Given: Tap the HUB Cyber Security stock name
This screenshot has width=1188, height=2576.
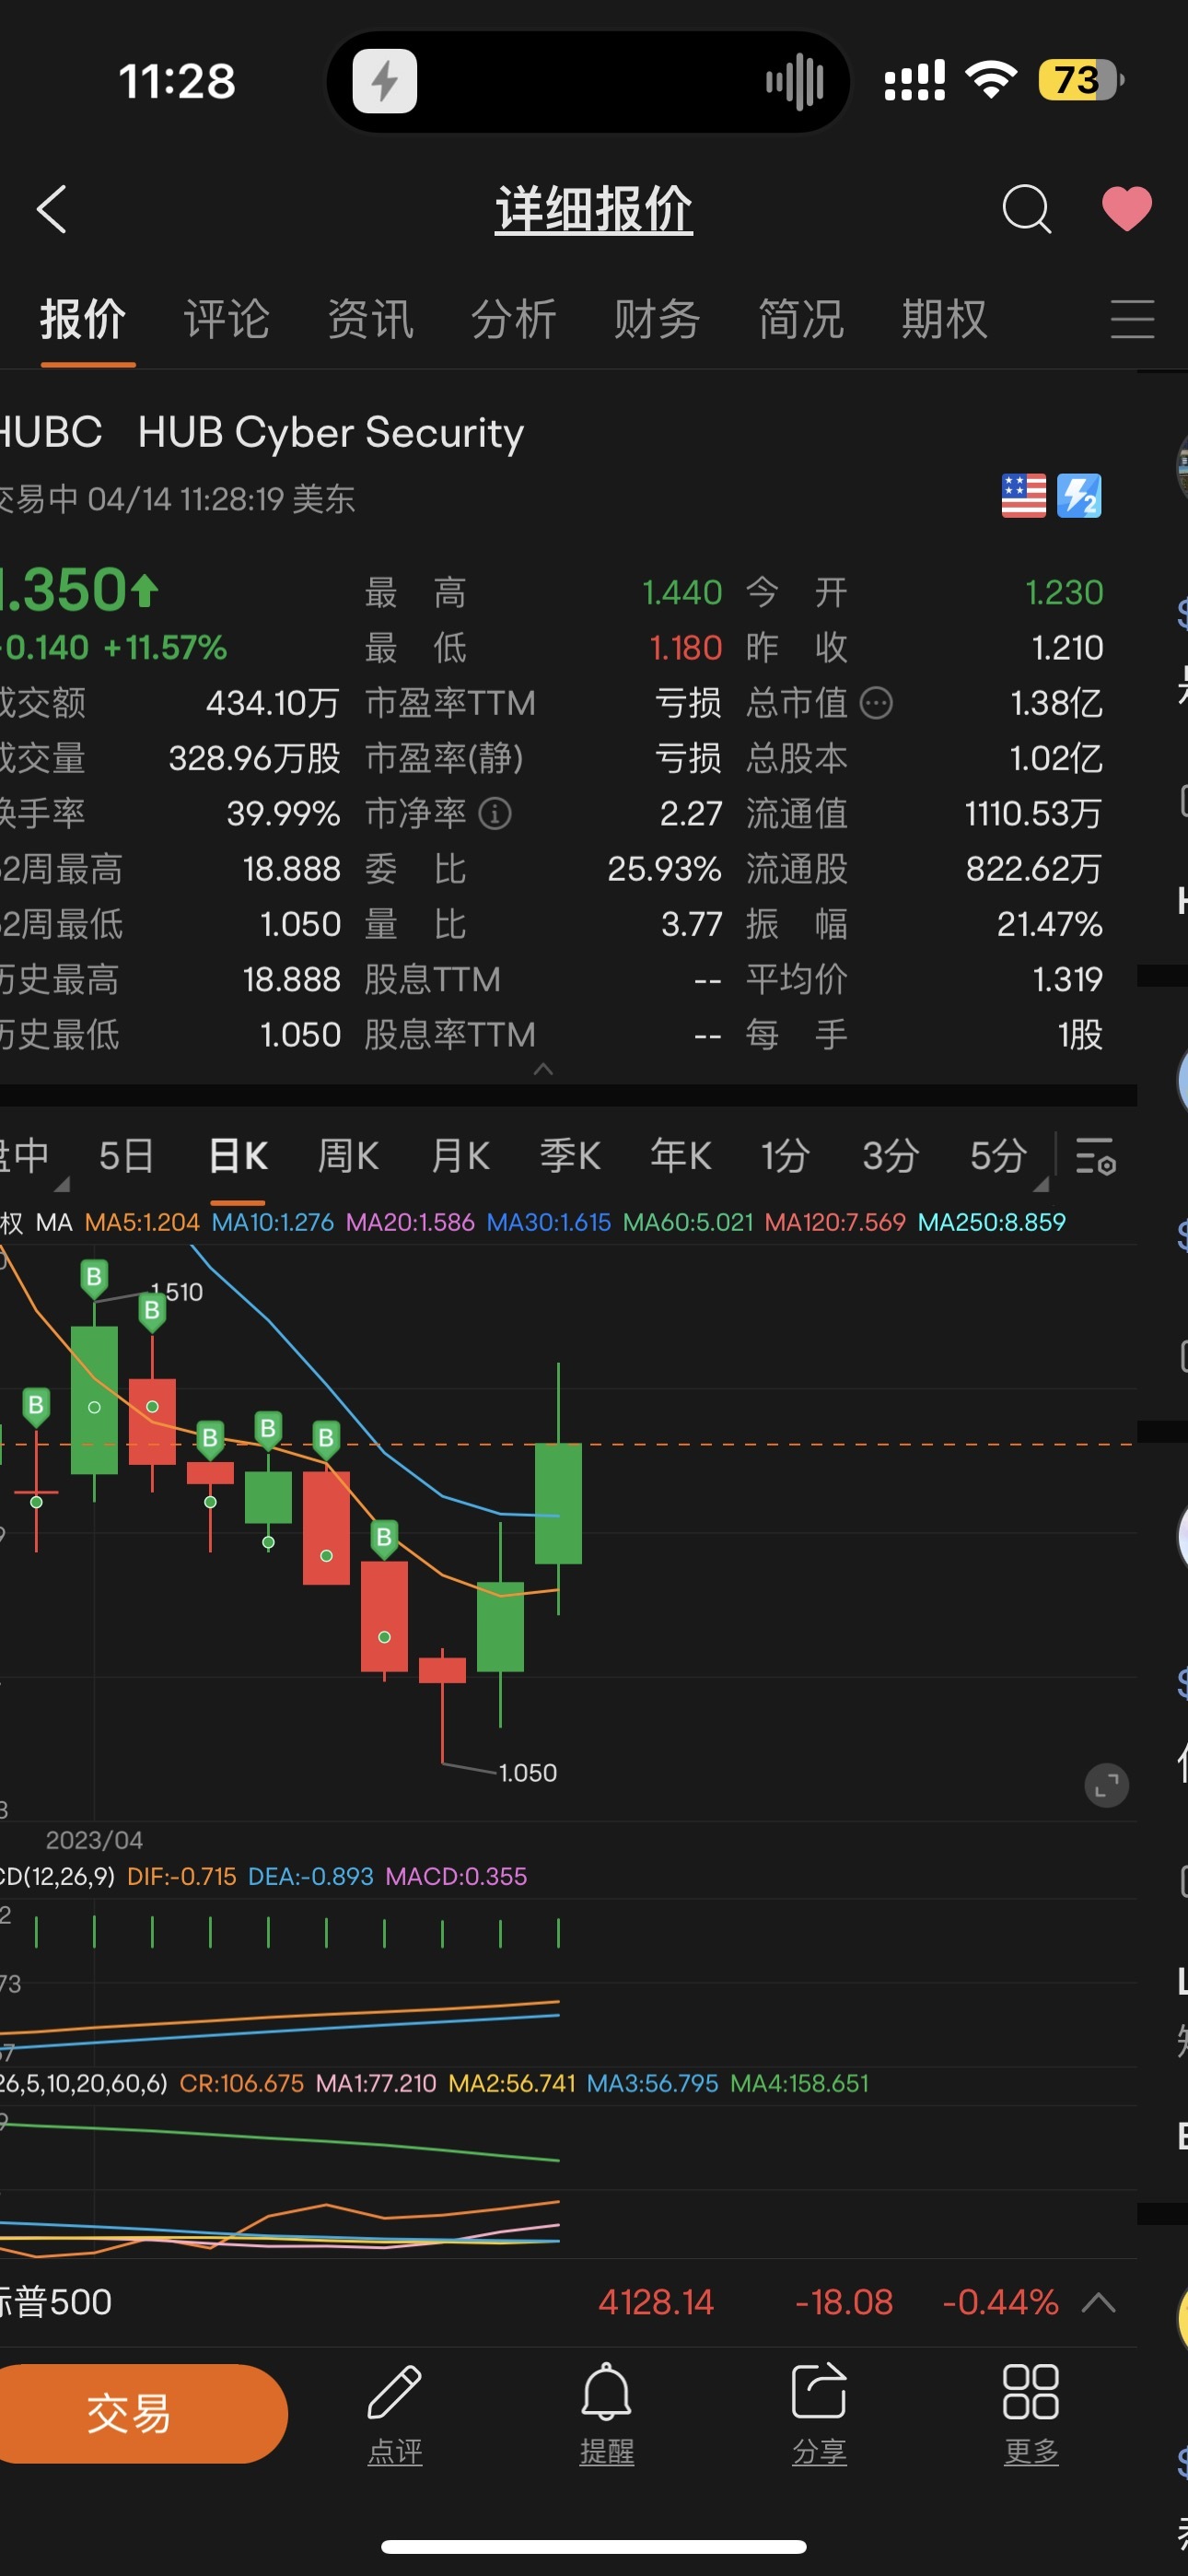Looking at the screenshot, I should (x=331, y=432).
